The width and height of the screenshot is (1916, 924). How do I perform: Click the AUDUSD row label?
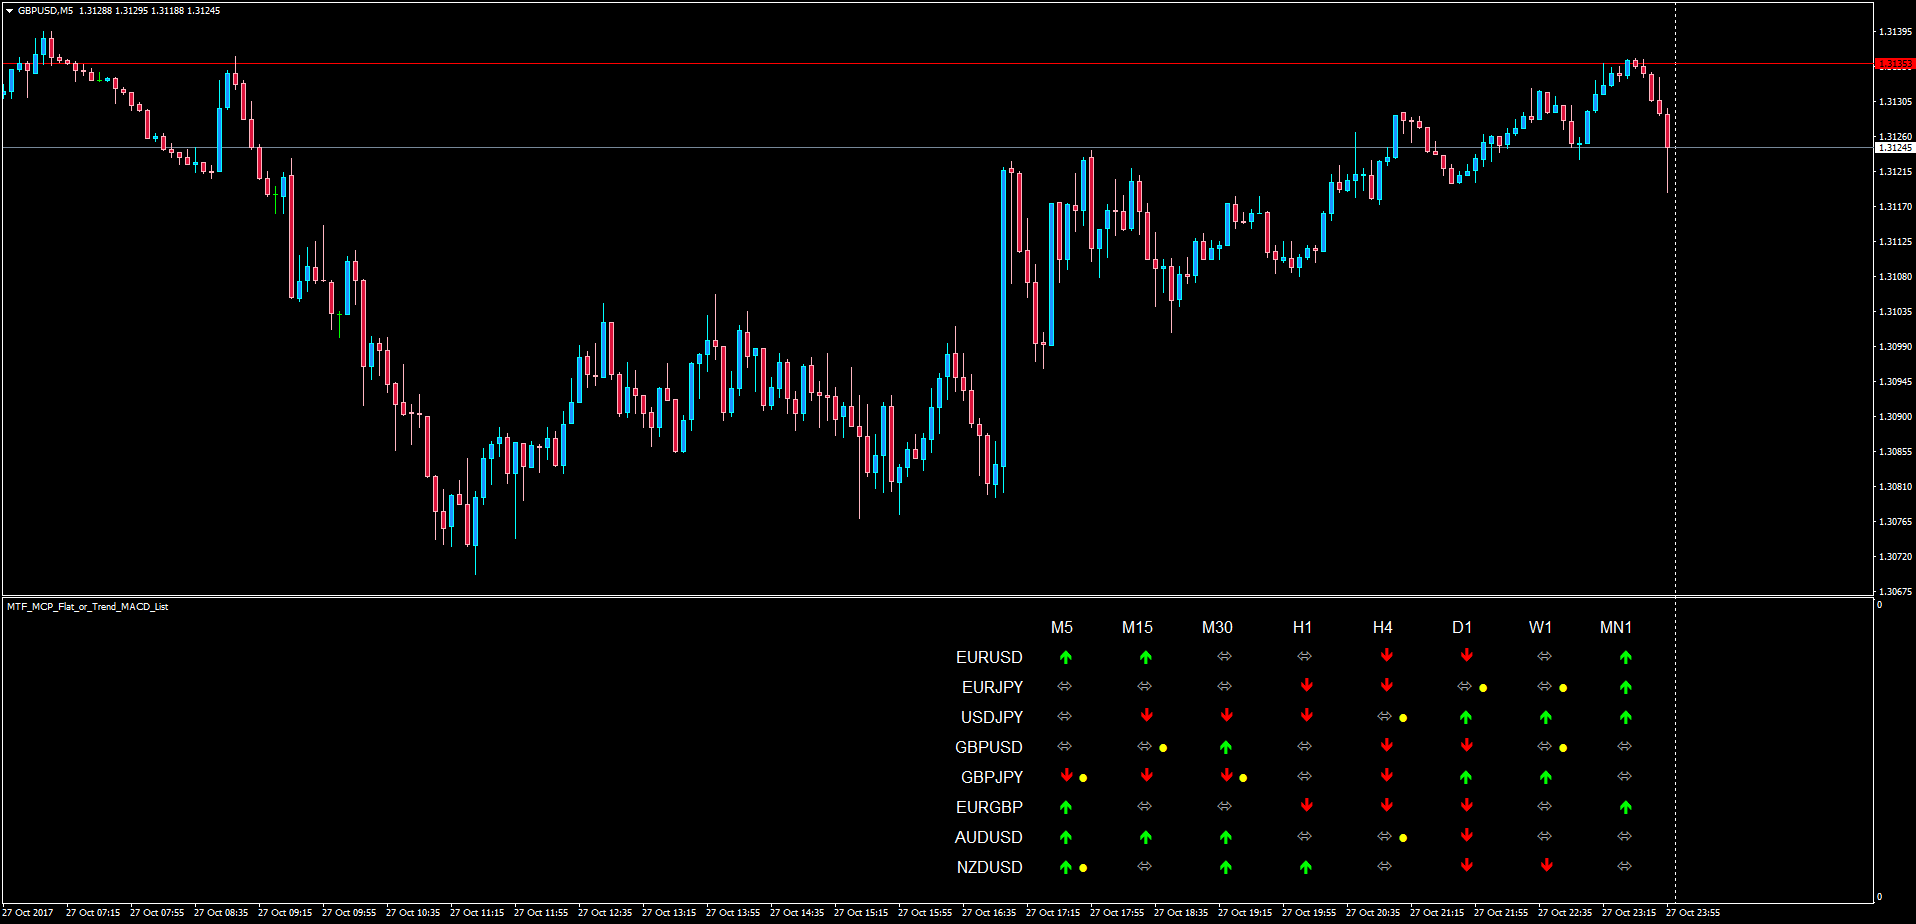pyautogui.click(x=989, y=838)
